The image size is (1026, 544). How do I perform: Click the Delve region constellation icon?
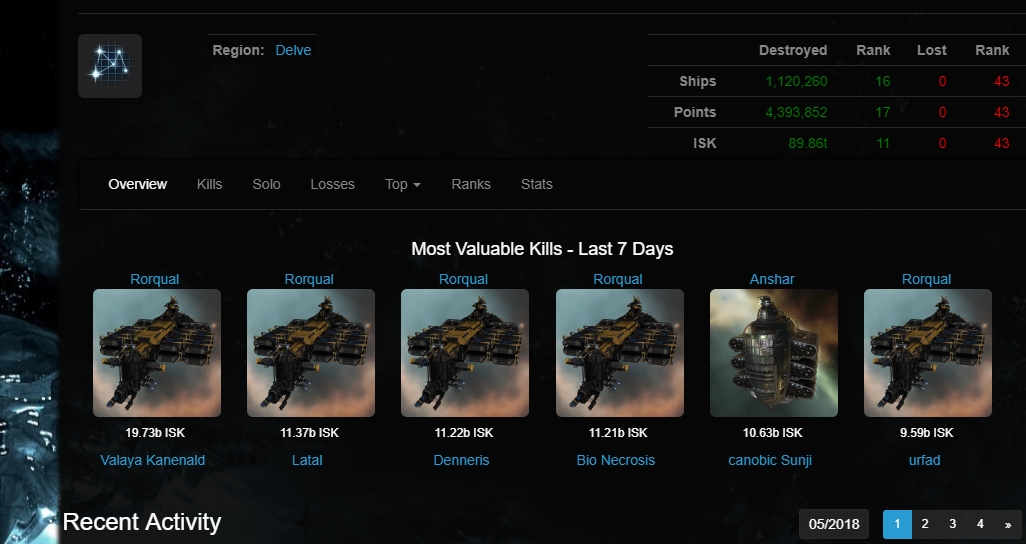pos(110,66)
